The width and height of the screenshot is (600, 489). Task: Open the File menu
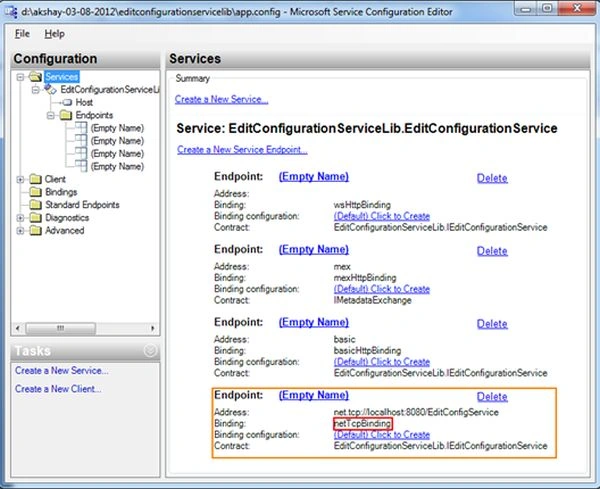click(22, 34)
